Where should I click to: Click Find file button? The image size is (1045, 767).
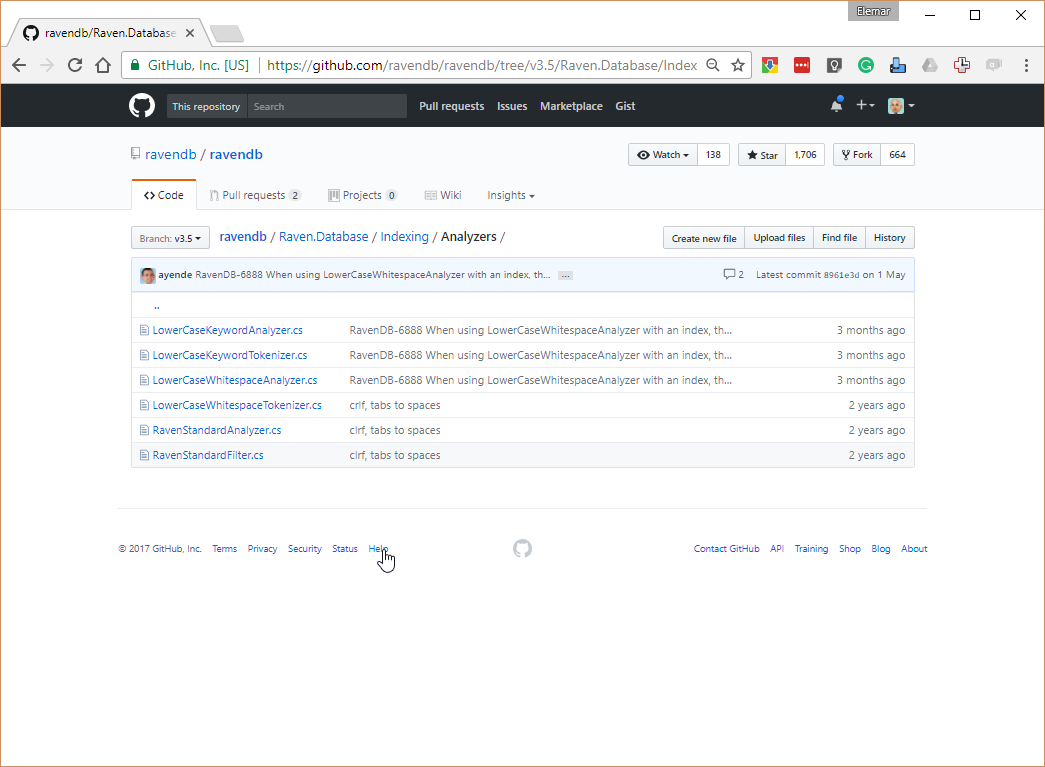click(x=839, y=238)
